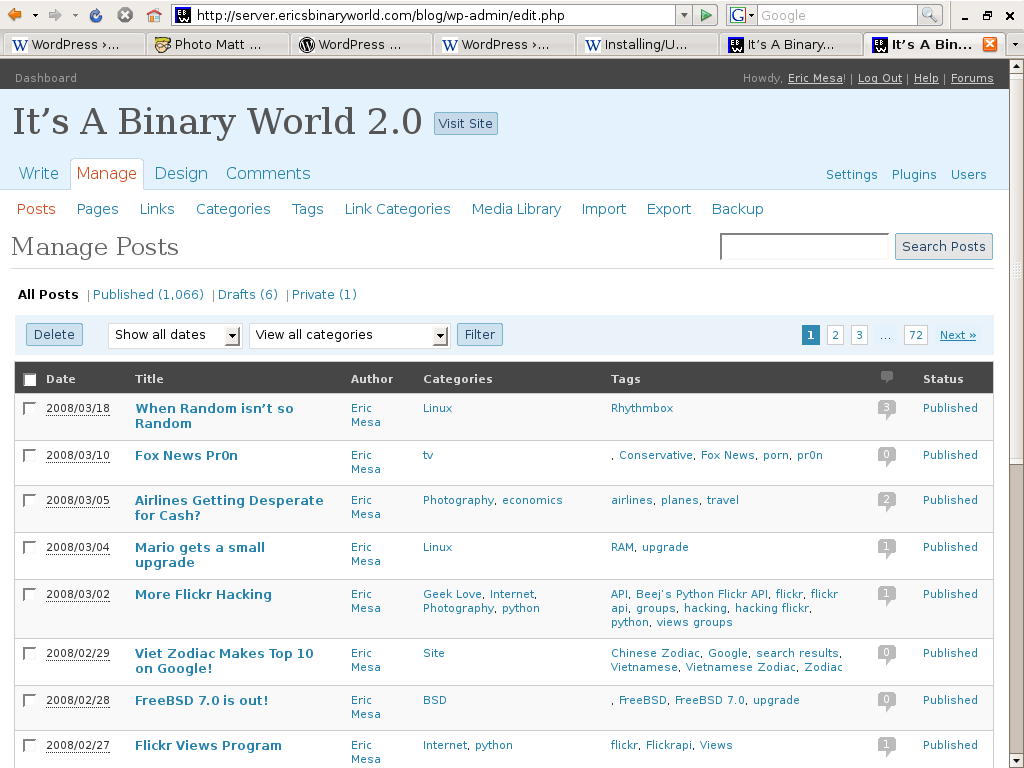Tick the select-all checkbox in the table header
The image size is (1024, 768).
(30, 379)
